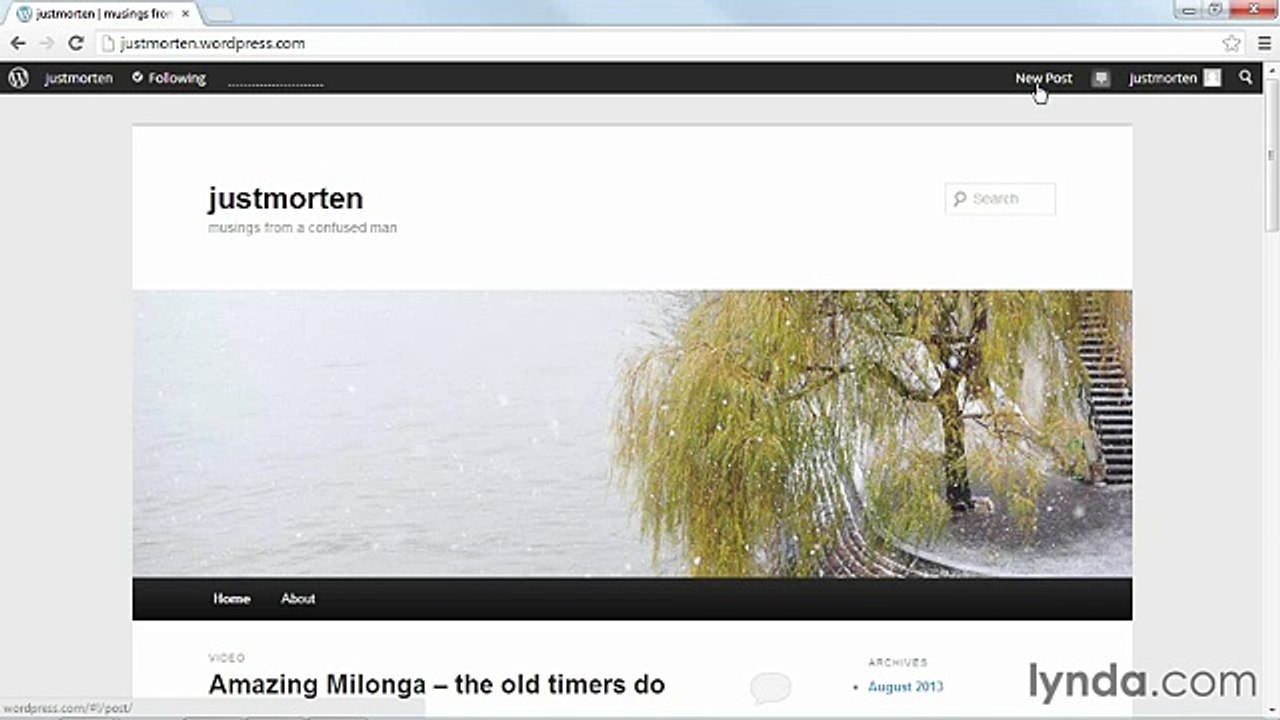Click the WordPress logo in admin bar
The image size is (1280, 720).
click(x=18, y=78)
